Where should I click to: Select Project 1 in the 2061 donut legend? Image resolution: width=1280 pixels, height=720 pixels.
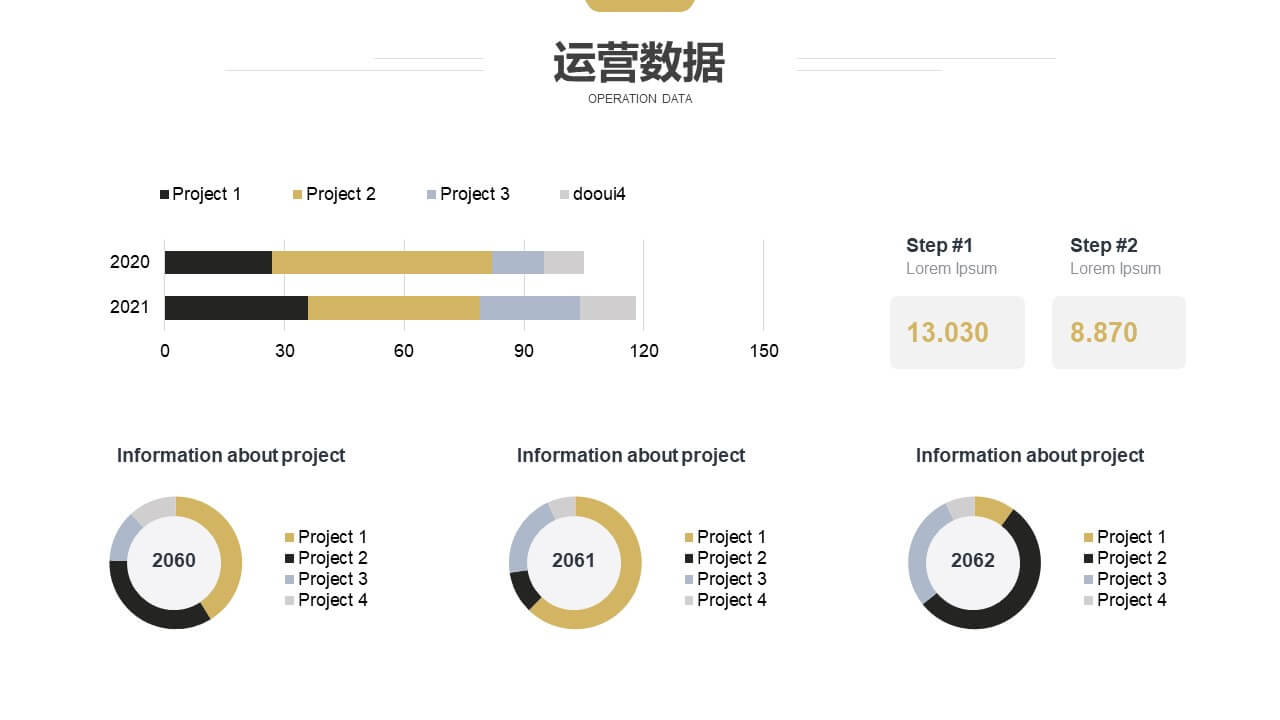pos(731,537)
